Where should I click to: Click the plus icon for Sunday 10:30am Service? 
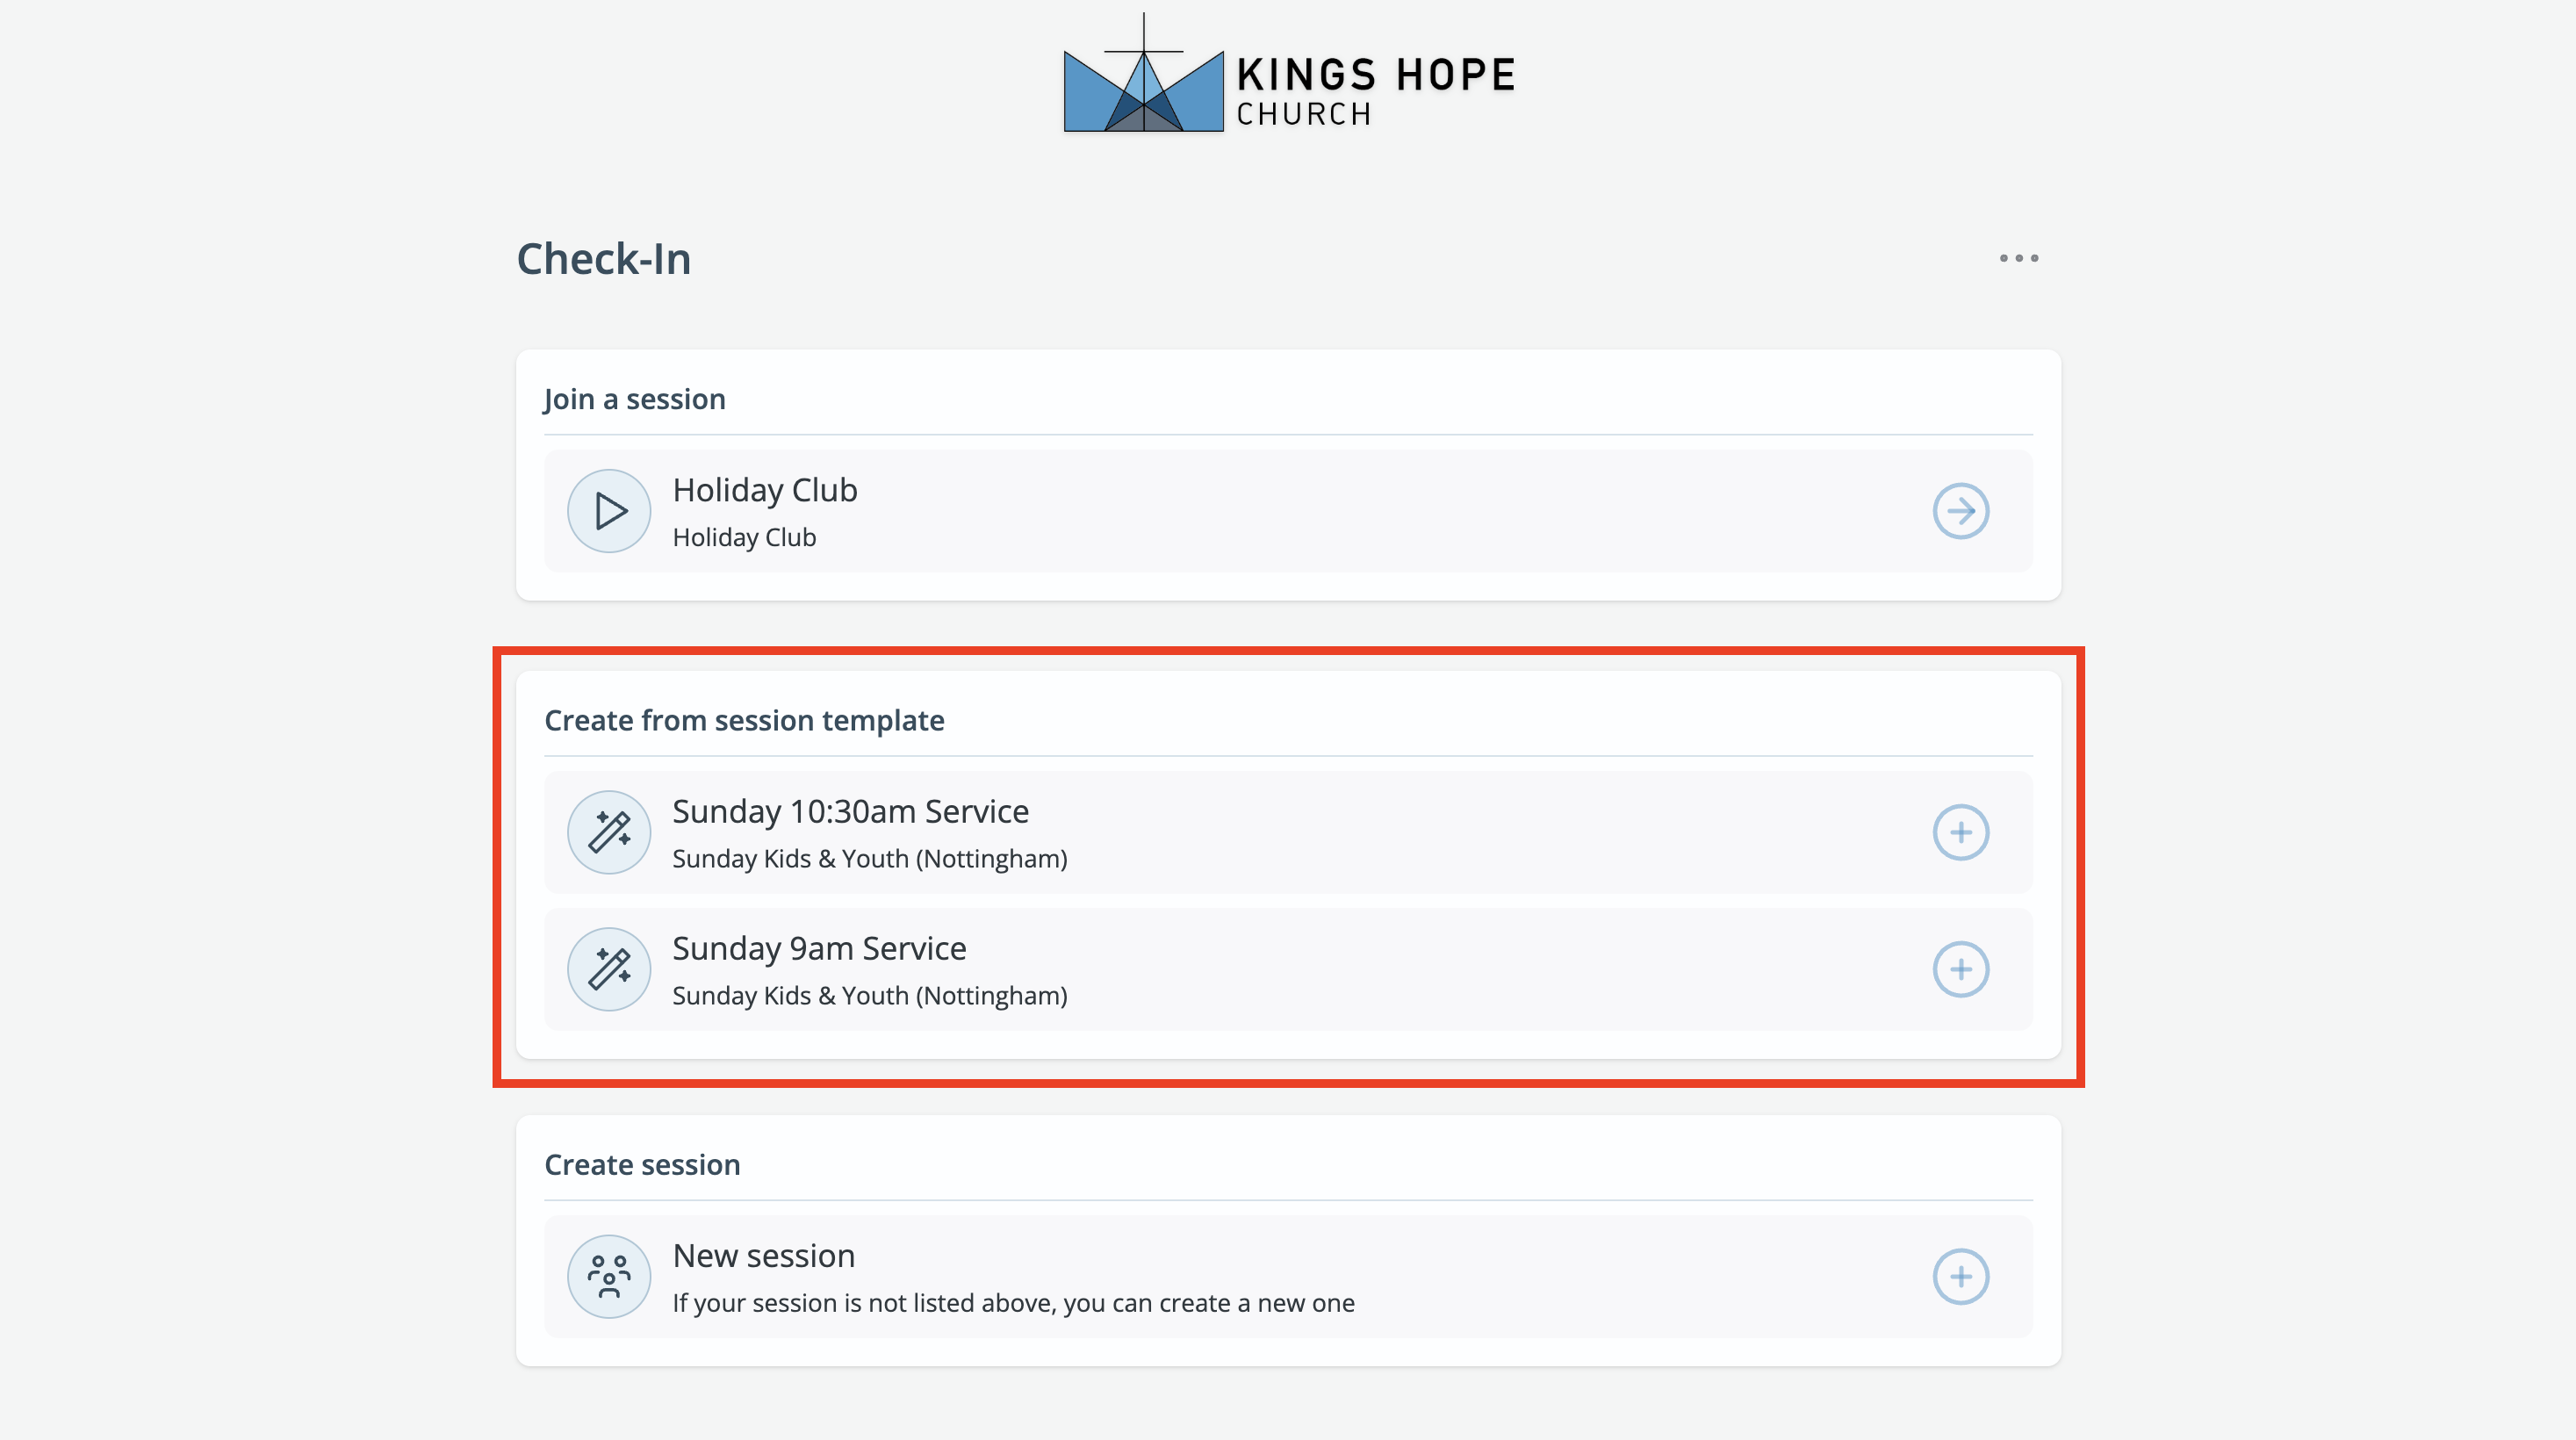[x=1961, y=831]
